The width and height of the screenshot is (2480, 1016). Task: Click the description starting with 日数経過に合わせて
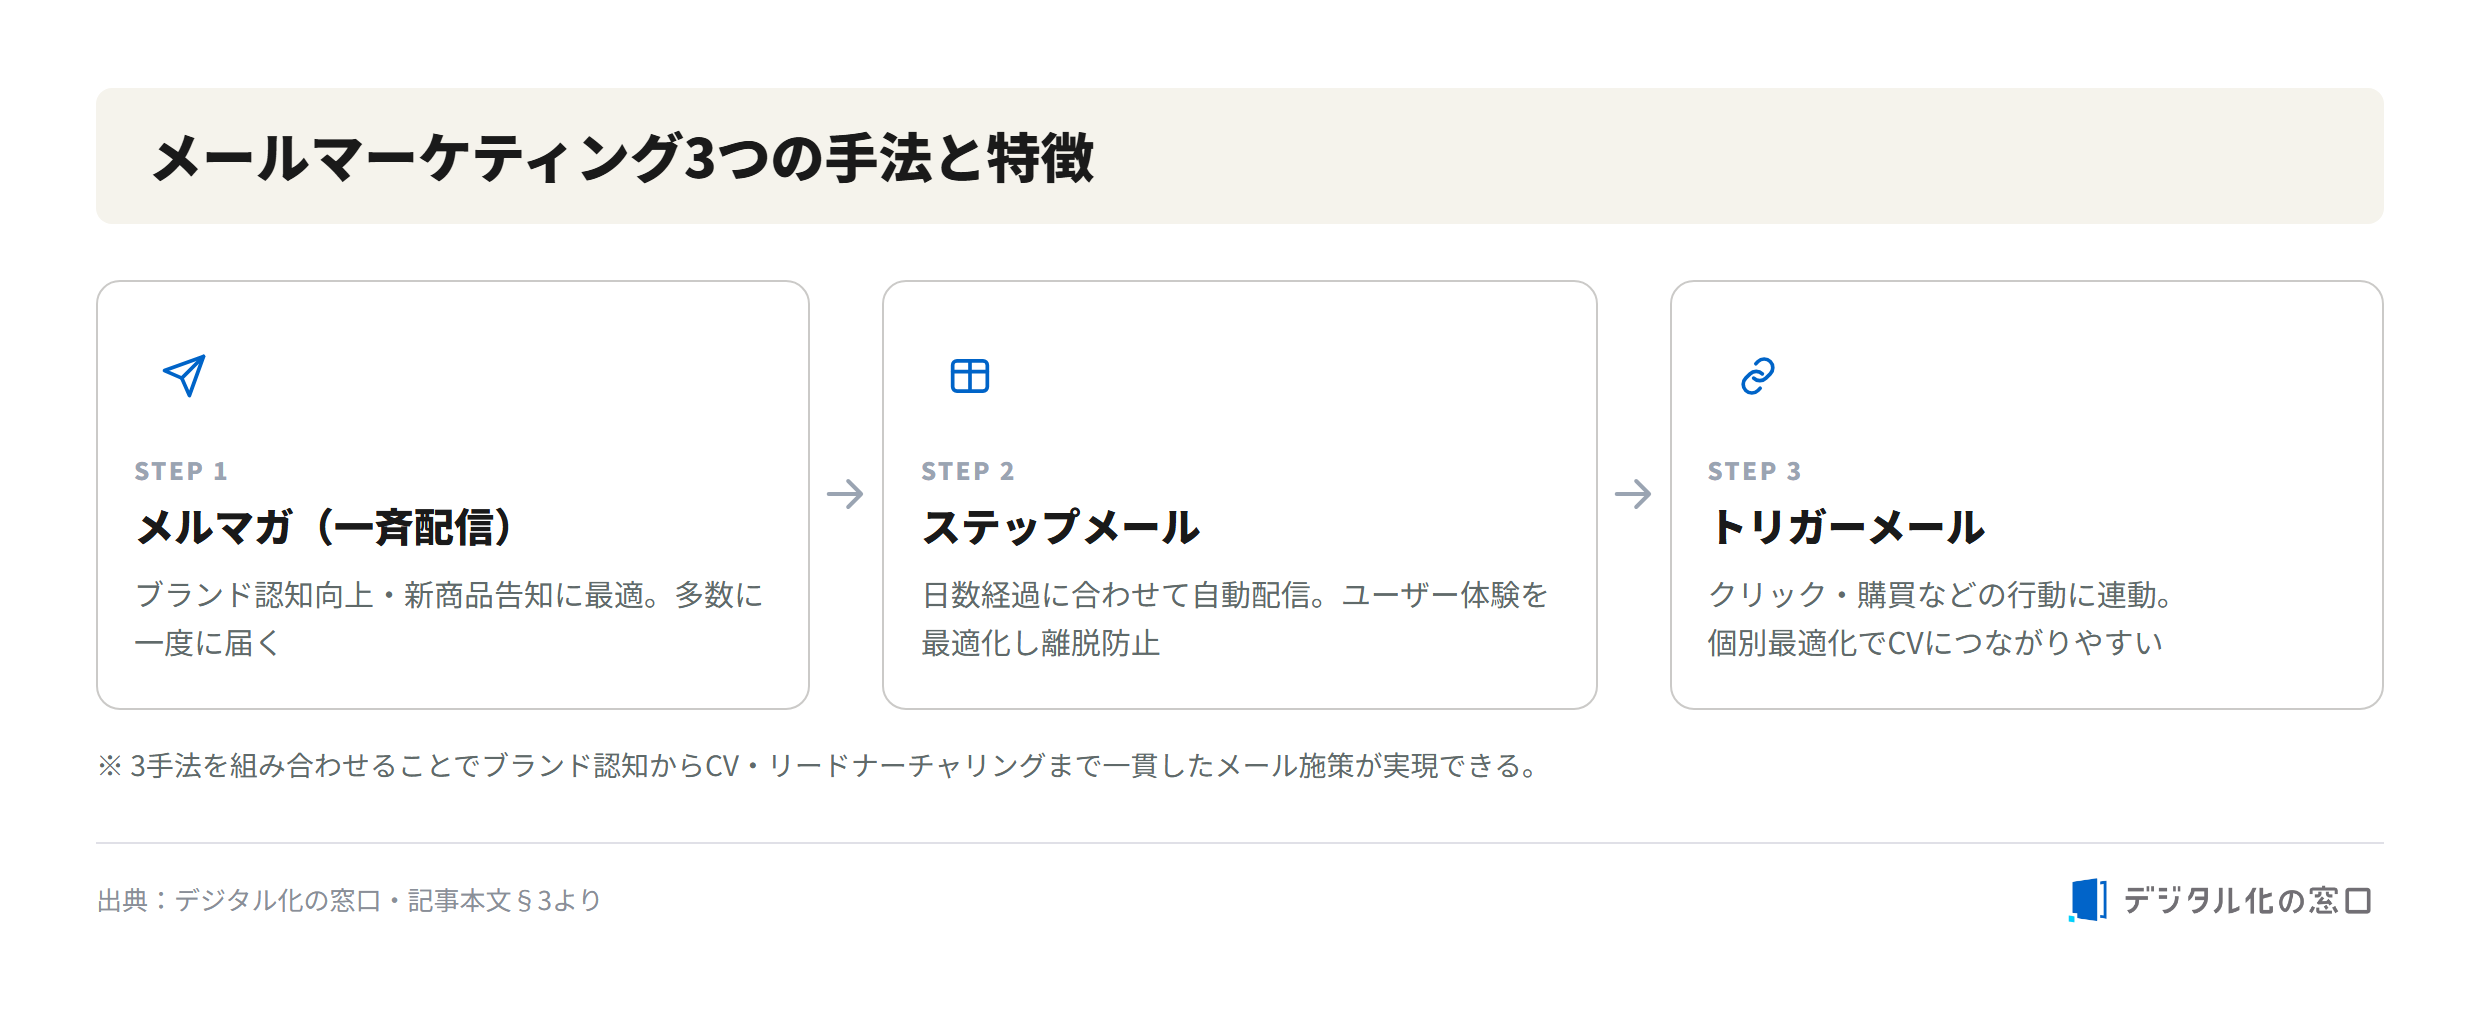coord(1235,619)
